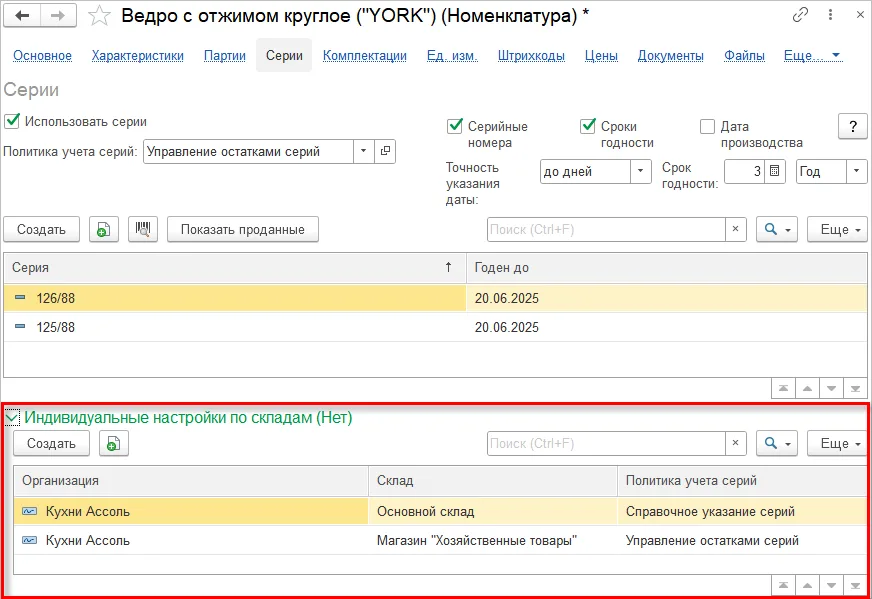Screen dimensions: 872x599
Task: Collapse Индивидуальные настройки по складам section
Action: [12, 417]
